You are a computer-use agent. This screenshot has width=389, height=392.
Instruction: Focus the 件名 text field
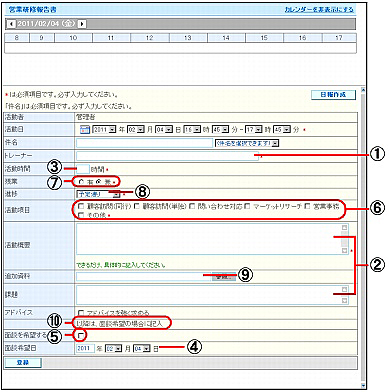click(144, 143)
